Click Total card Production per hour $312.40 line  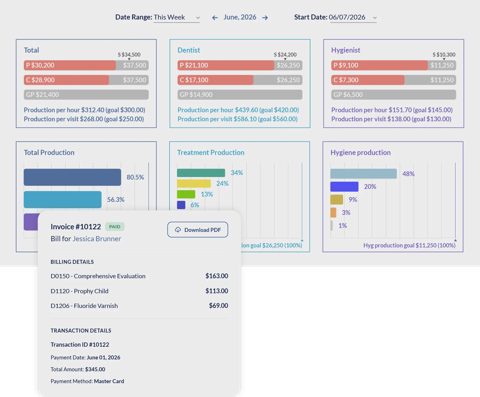tap(84, 110)
